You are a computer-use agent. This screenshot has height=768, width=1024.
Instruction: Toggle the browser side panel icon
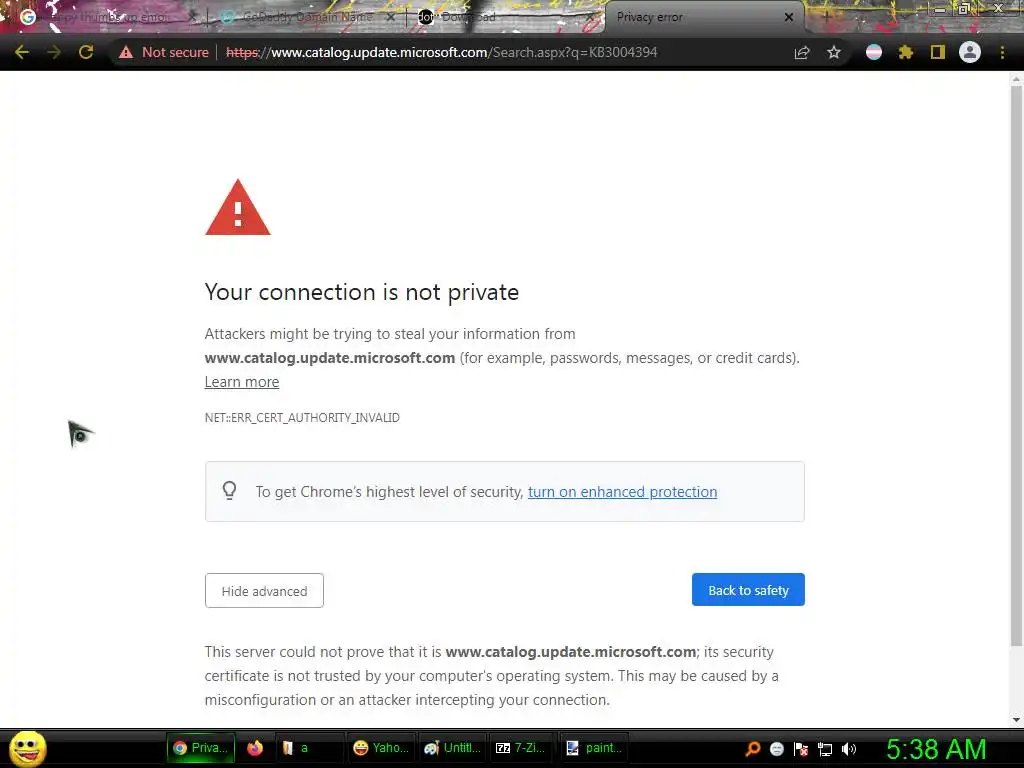coord(938,52)
